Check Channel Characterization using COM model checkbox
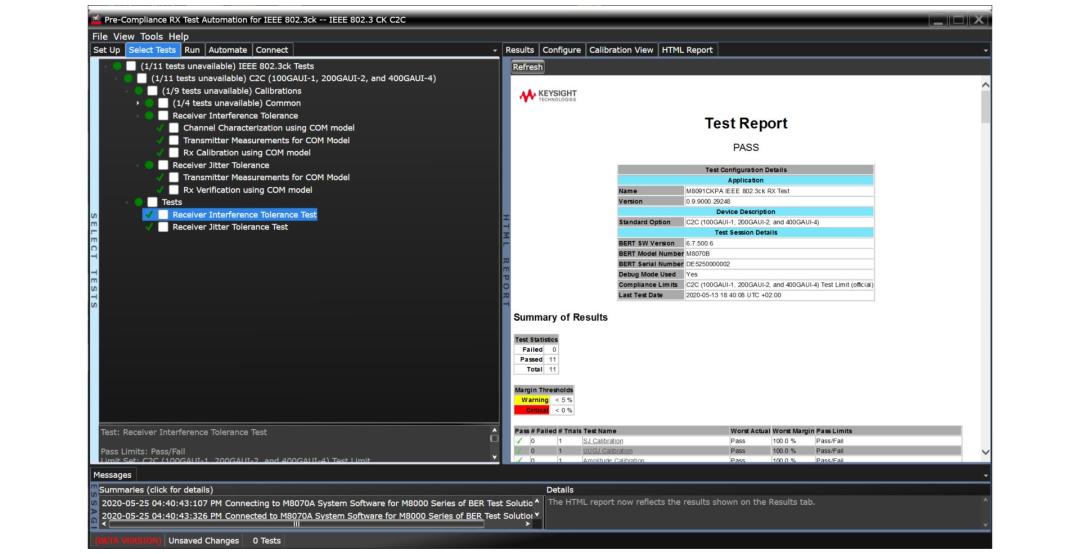This screenshot has height=554, width=1080. pos(174,127)
